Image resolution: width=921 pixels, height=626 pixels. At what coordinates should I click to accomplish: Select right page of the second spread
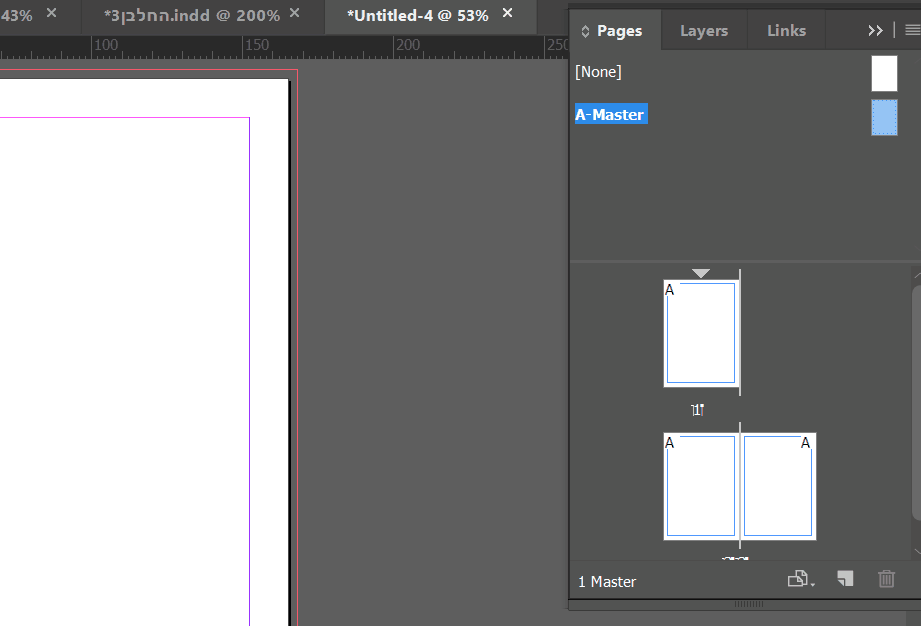(x=778, y=486)
